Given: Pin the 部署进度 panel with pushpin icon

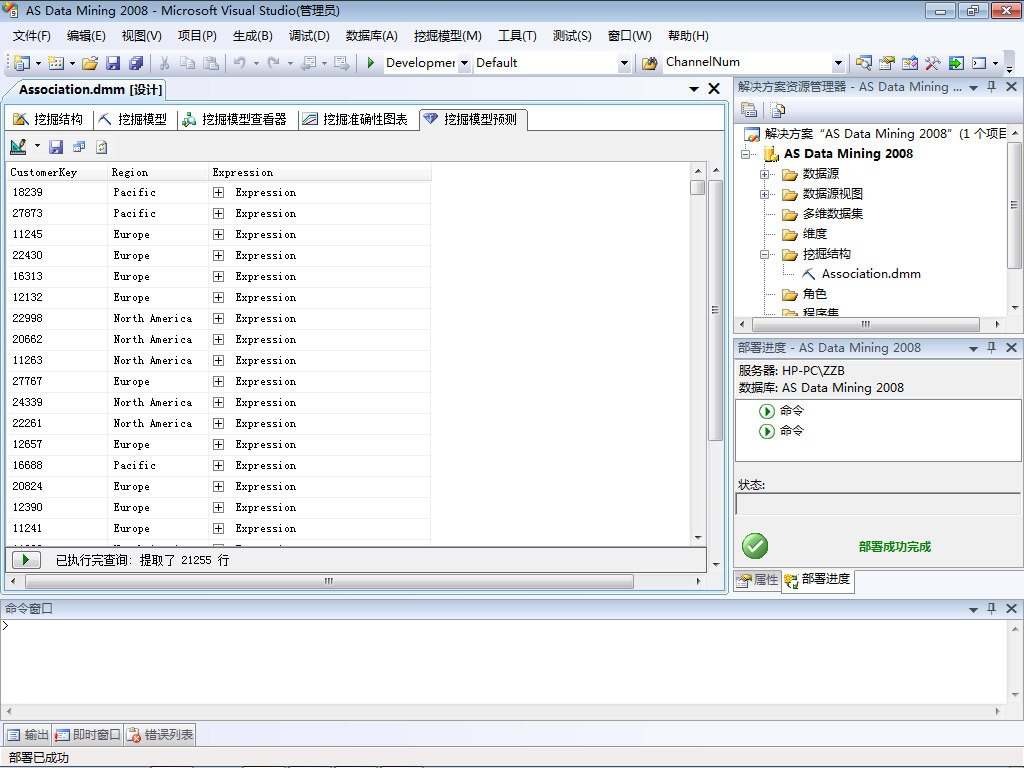Looking at the screenshot, I should 991,347.
